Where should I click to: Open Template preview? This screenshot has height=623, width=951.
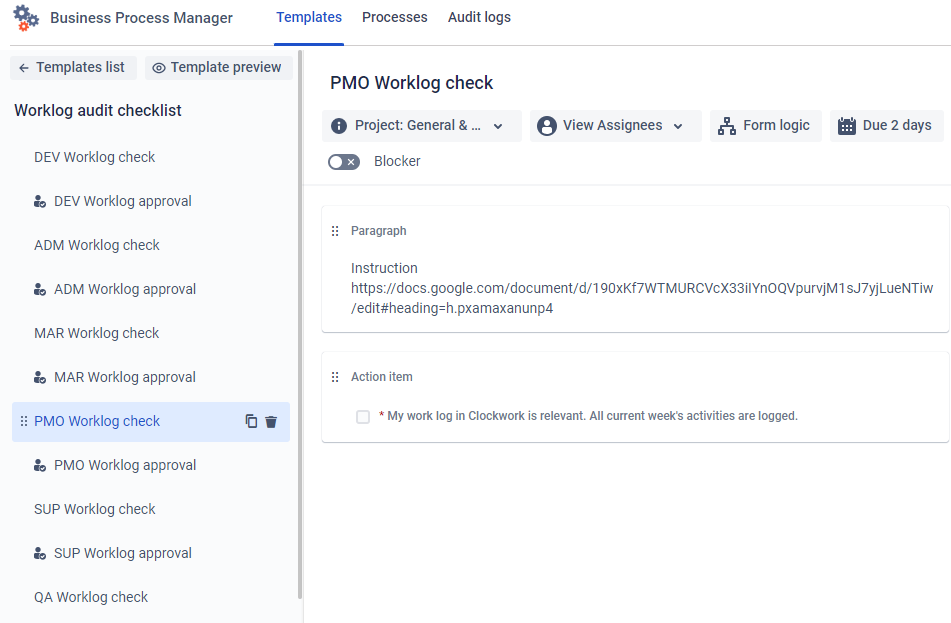pos(219,67)
